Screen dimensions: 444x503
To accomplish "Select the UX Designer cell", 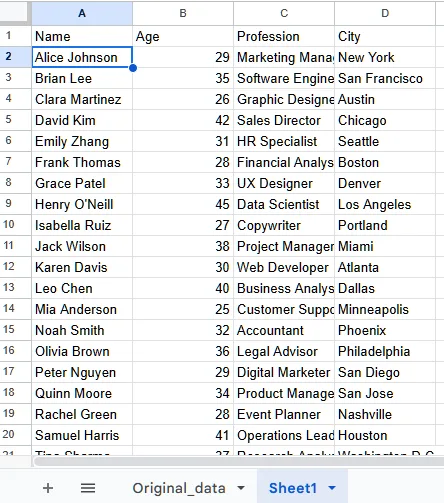I will [x=284, y=183].
